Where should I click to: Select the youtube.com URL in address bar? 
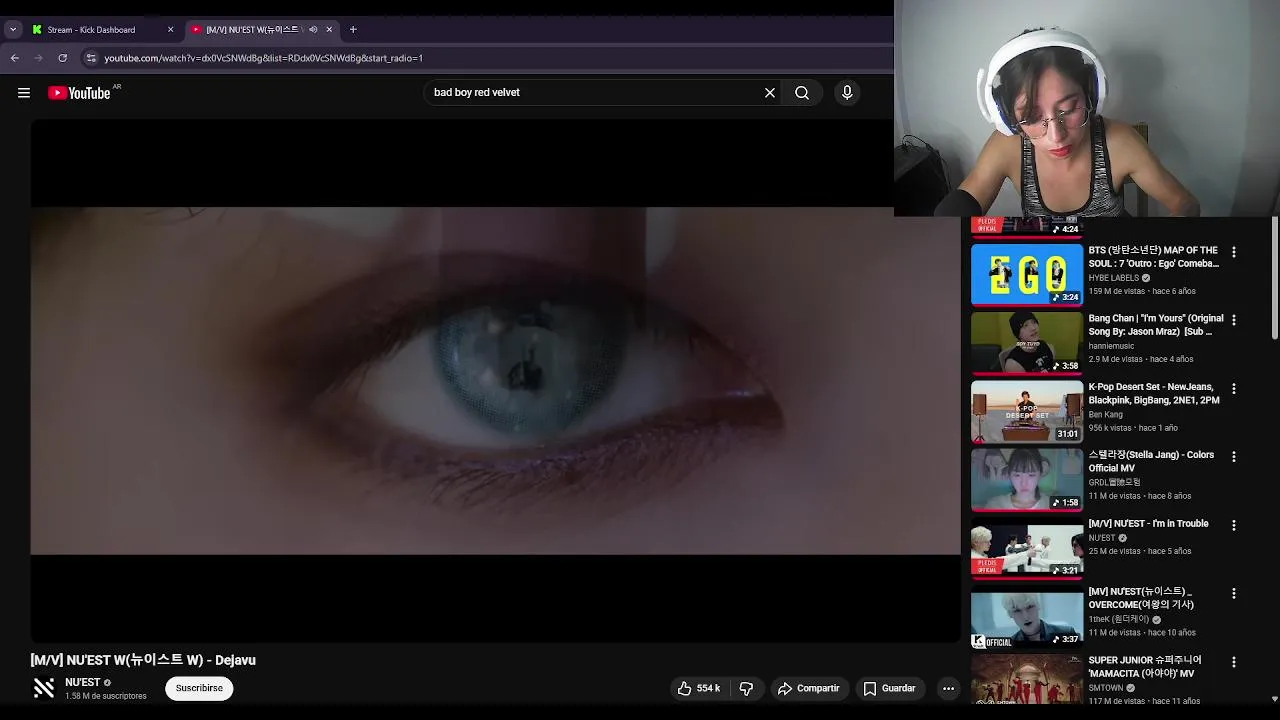coord(263,58)
